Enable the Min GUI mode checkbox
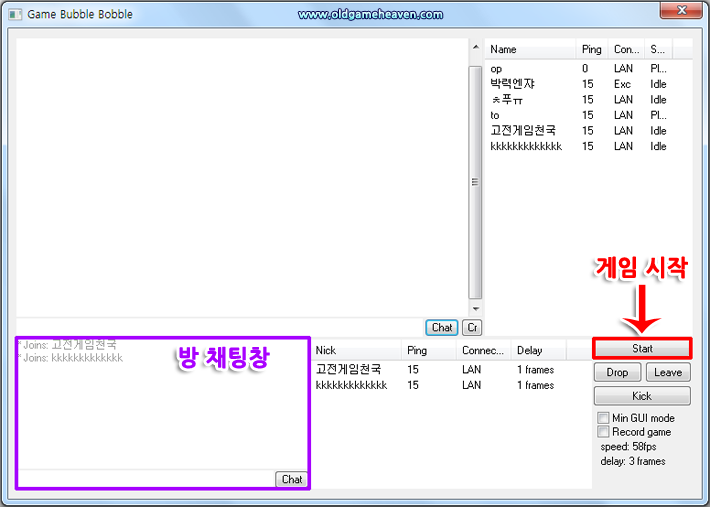Viewport: 710px width, 507px height. (603, 417)
